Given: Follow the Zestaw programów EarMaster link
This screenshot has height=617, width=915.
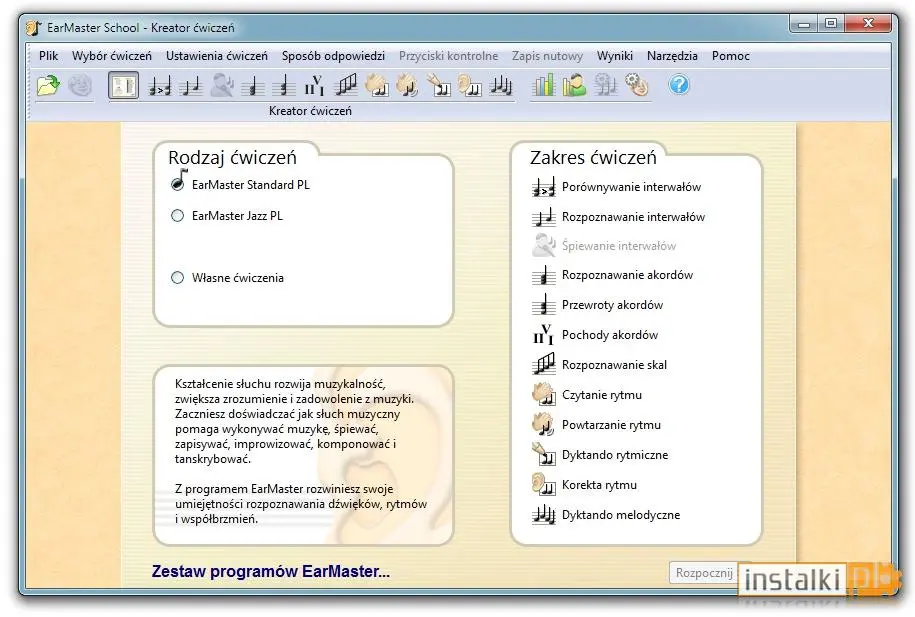Looking at the screenshot, I should (271, 571).
